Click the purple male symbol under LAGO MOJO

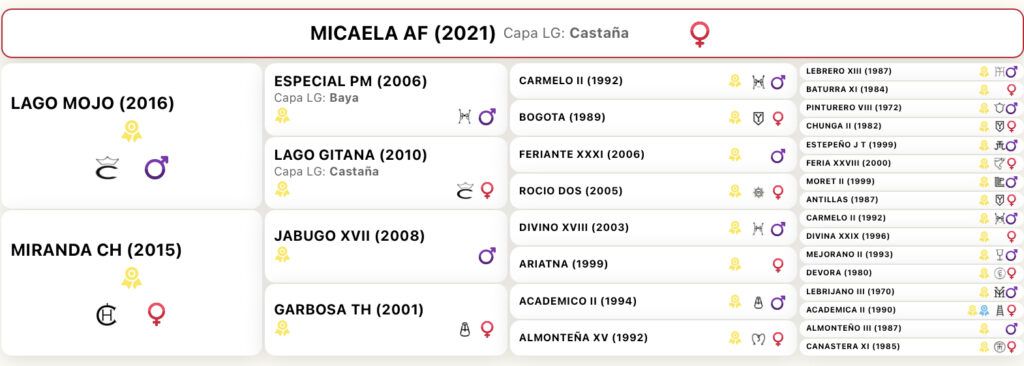coord(156,168)
